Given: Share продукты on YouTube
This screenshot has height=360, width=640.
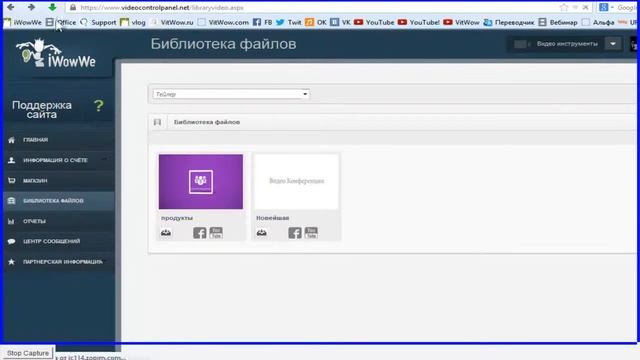Looking at the screenshot, I should 216,233.
